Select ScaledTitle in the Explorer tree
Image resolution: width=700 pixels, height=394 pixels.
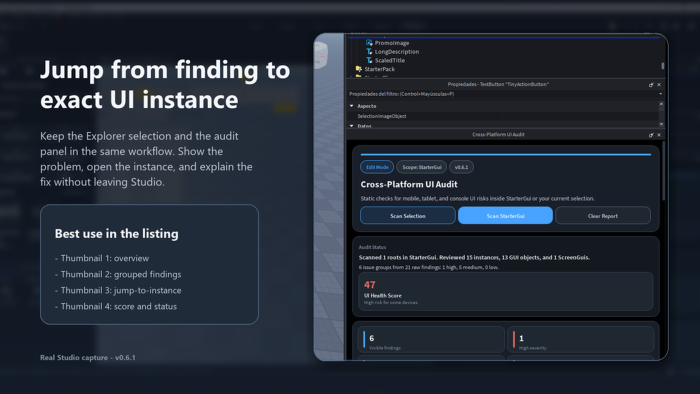[390, 60]
